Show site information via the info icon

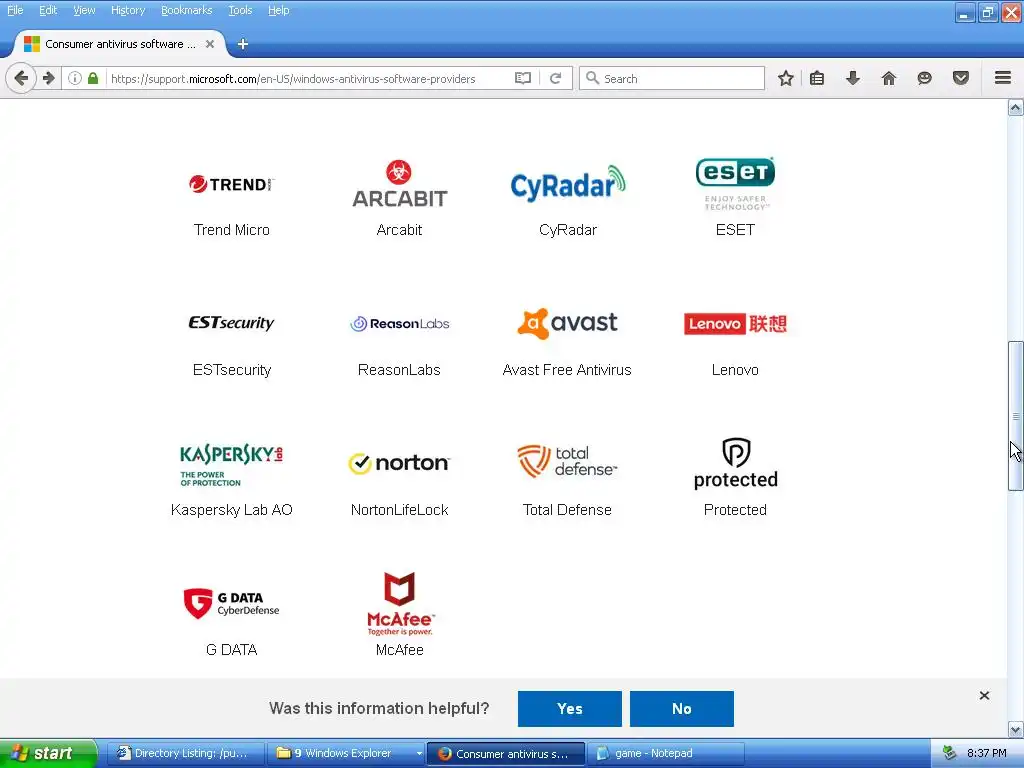(x=75, y=78)
